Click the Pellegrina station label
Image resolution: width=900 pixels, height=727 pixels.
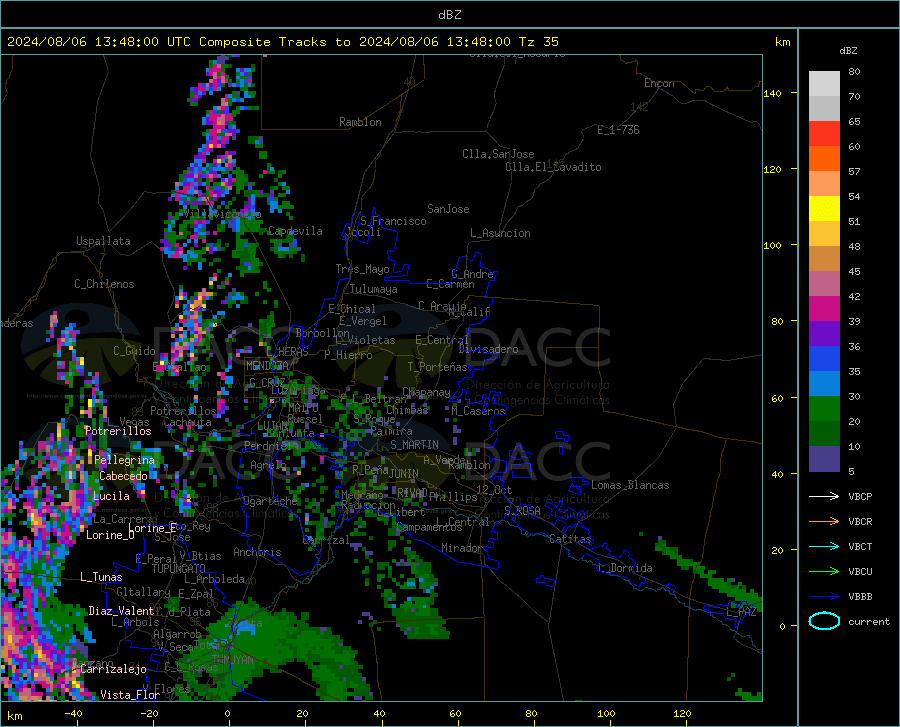pos(124,460)
